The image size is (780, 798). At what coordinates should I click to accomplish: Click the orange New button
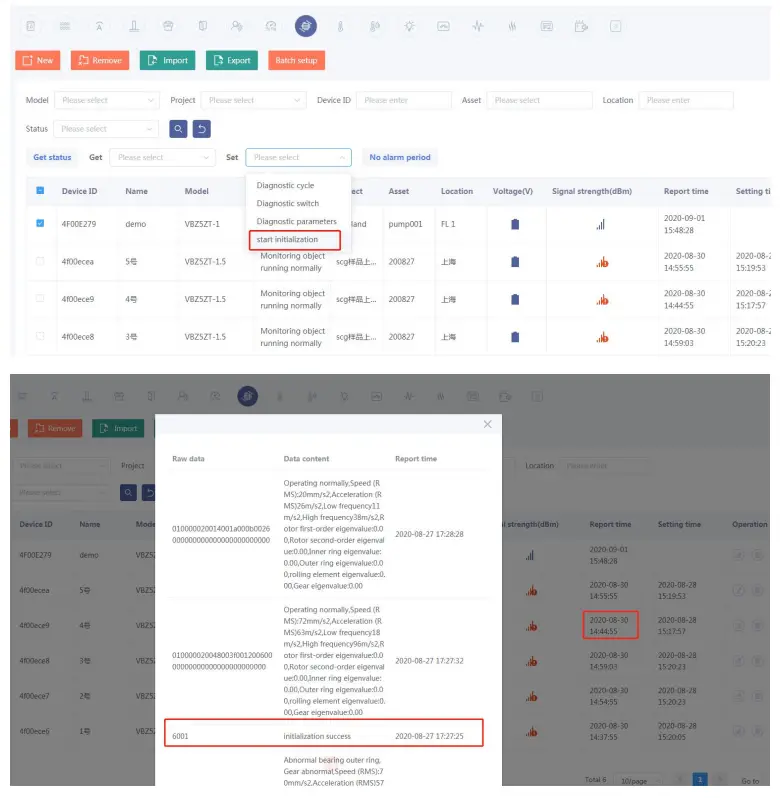pos(38,60)
